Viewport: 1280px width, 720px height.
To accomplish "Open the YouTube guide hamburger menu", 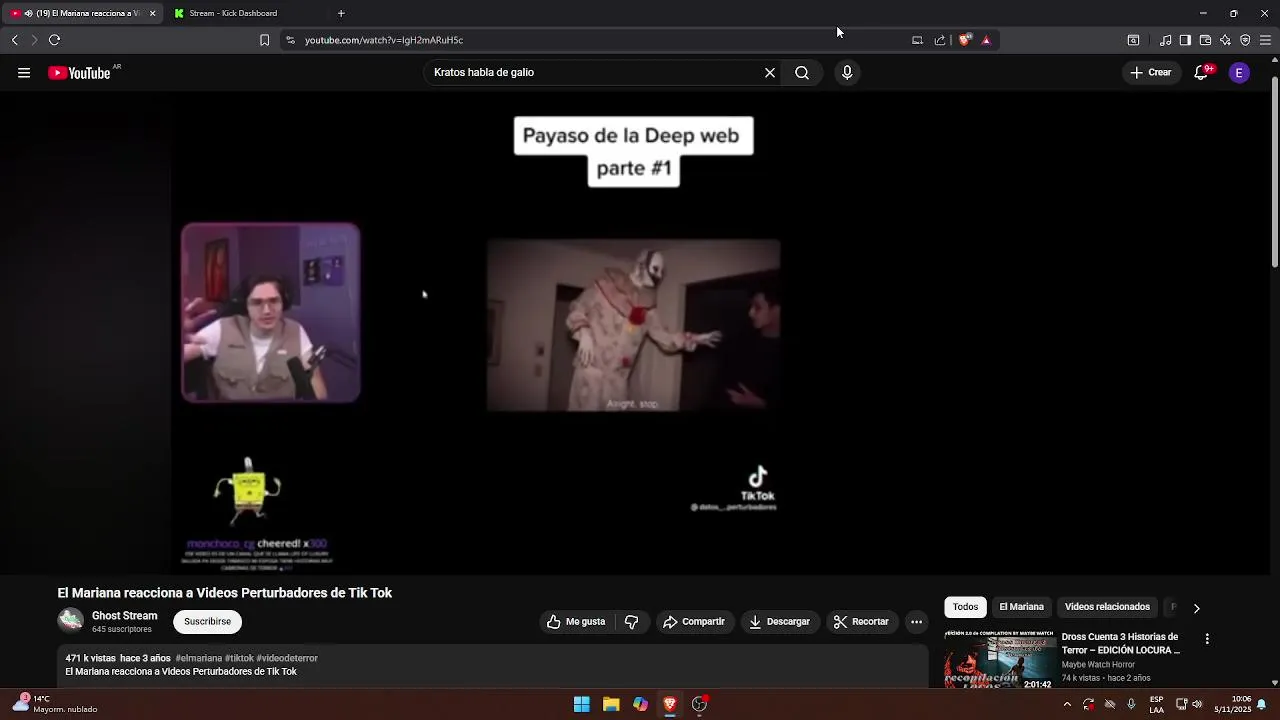I will point(24,73).
